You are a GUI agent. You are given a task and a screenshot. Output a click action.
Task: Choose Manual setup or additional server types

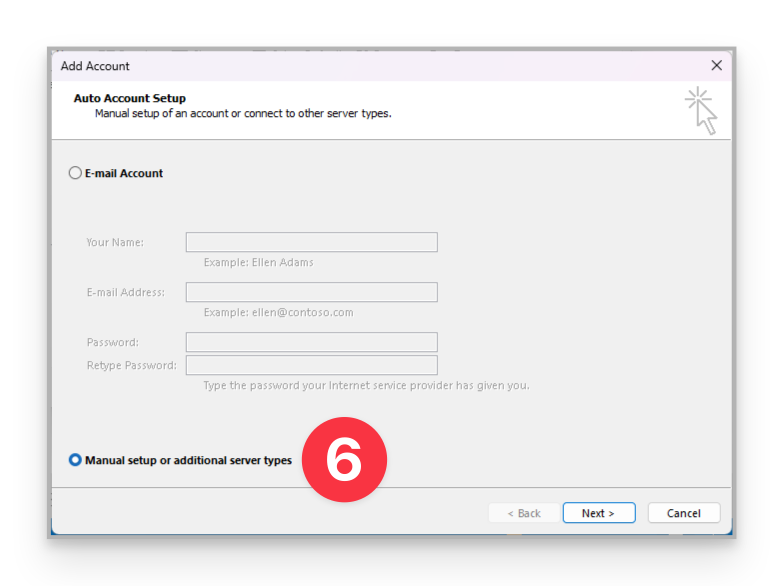click(x=75, y=460)
